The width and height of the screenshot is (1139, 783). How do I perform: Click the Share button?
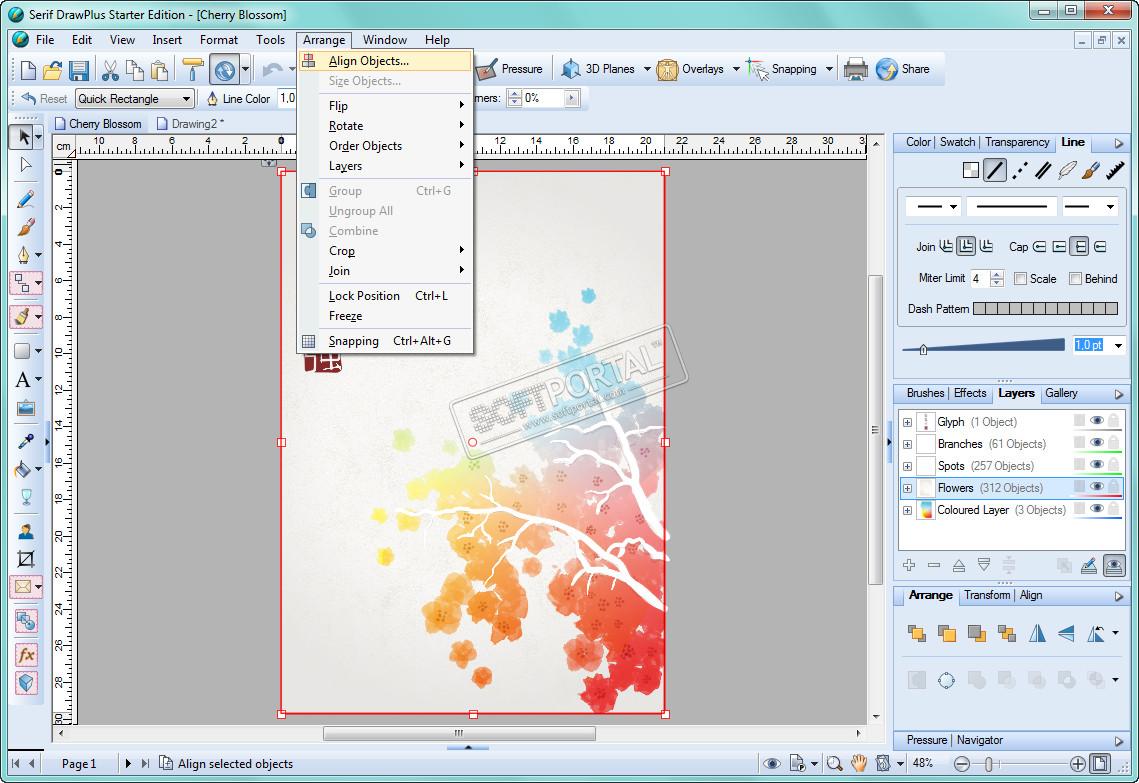pos(903,70)
